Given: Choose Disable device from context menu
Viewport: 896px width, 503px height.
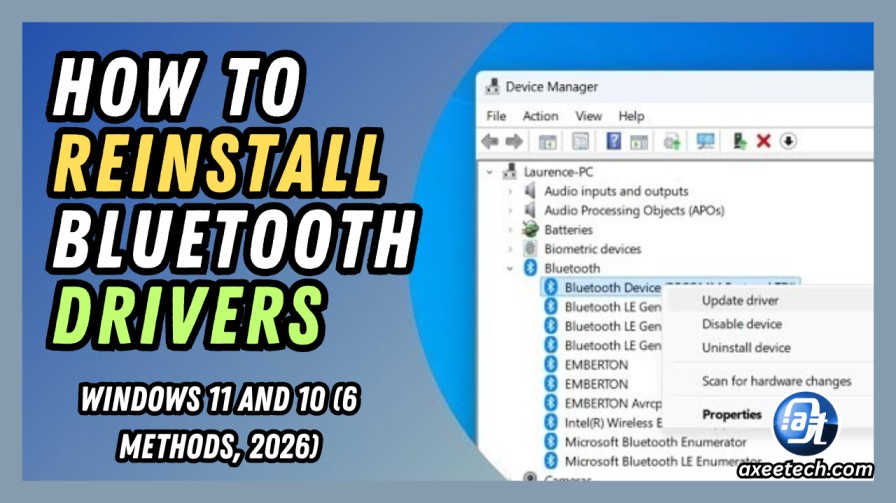Looking at the screenshot, I should coord(742,324).
